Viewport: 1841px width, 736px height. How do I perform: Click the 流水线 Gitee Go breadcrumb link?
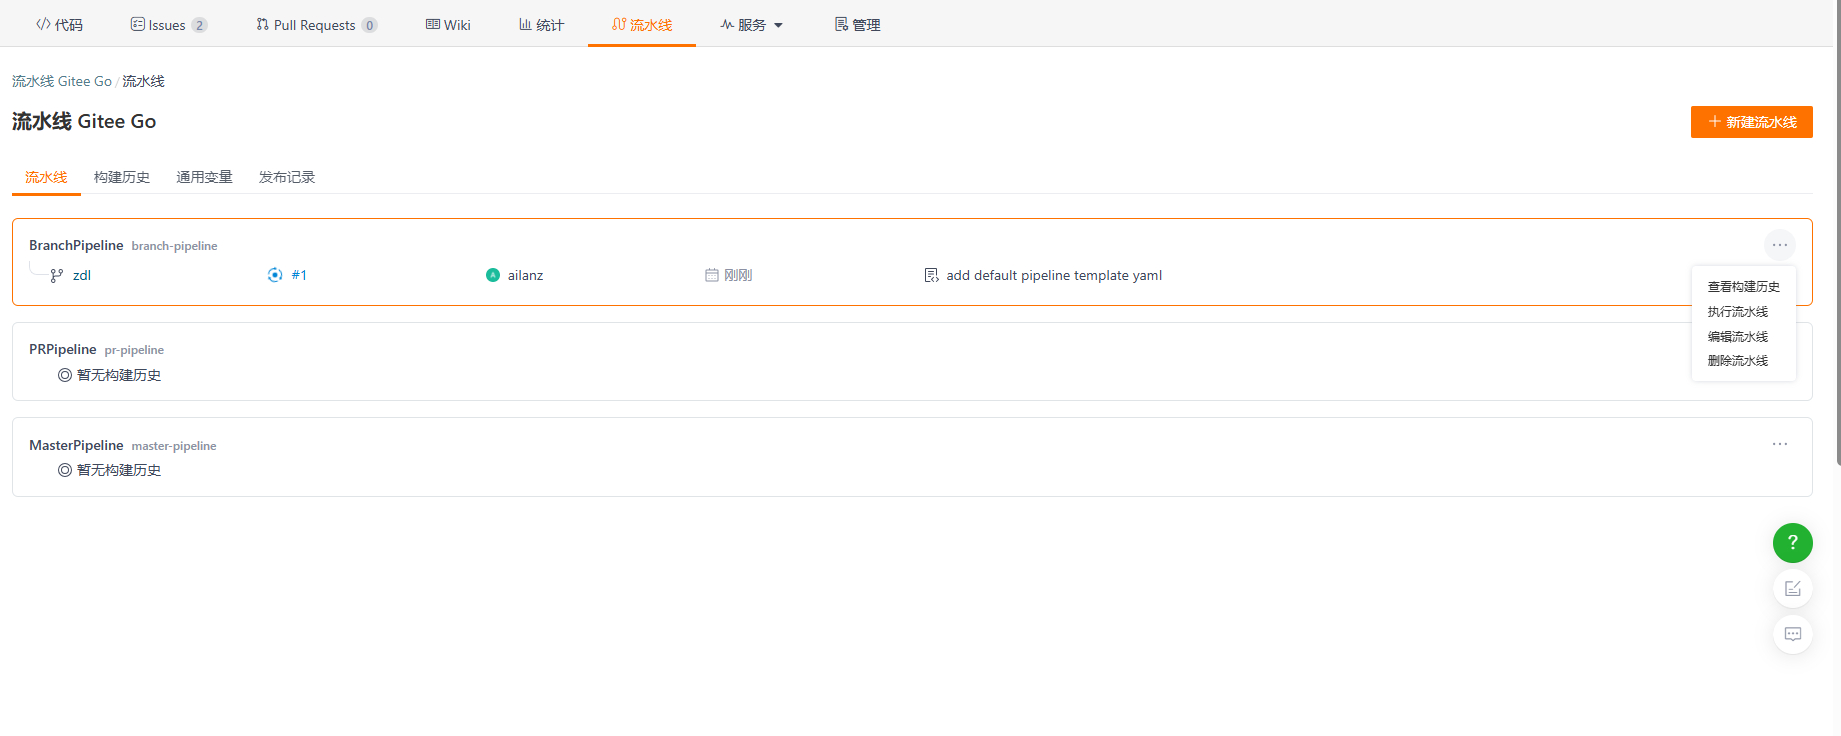coord(62,81)
